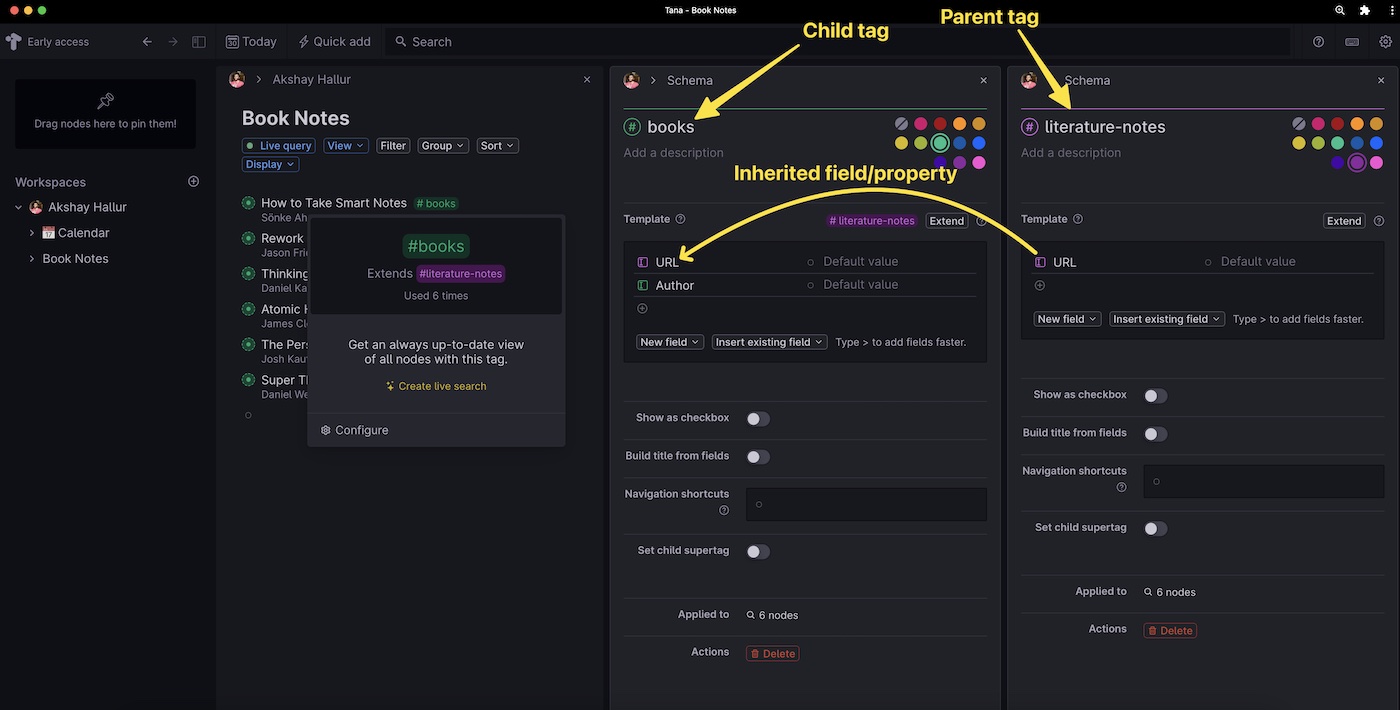Click the add workspace plus icon
The height and width of the screenshot is (710, 1400).
point(193,182)
